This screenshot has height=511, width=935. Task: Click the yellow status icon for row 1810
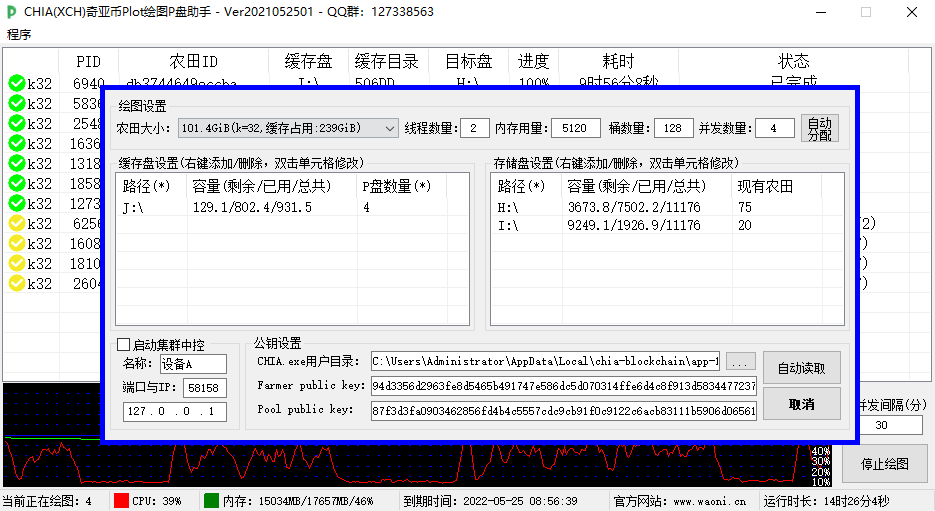point(17,264)
